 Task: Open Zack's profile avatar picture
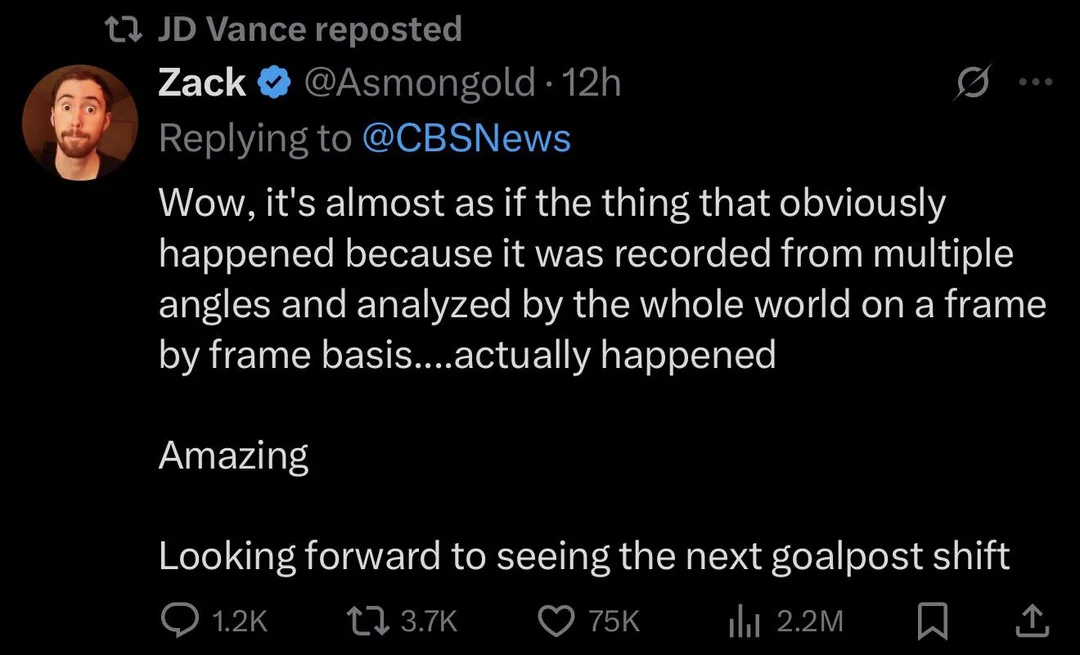coord(80,129)
